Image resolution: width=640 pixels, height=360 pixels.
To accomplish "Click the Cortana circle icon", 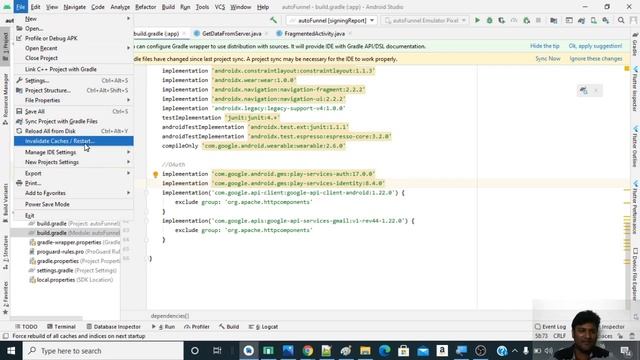I will [x=195, y=351].
